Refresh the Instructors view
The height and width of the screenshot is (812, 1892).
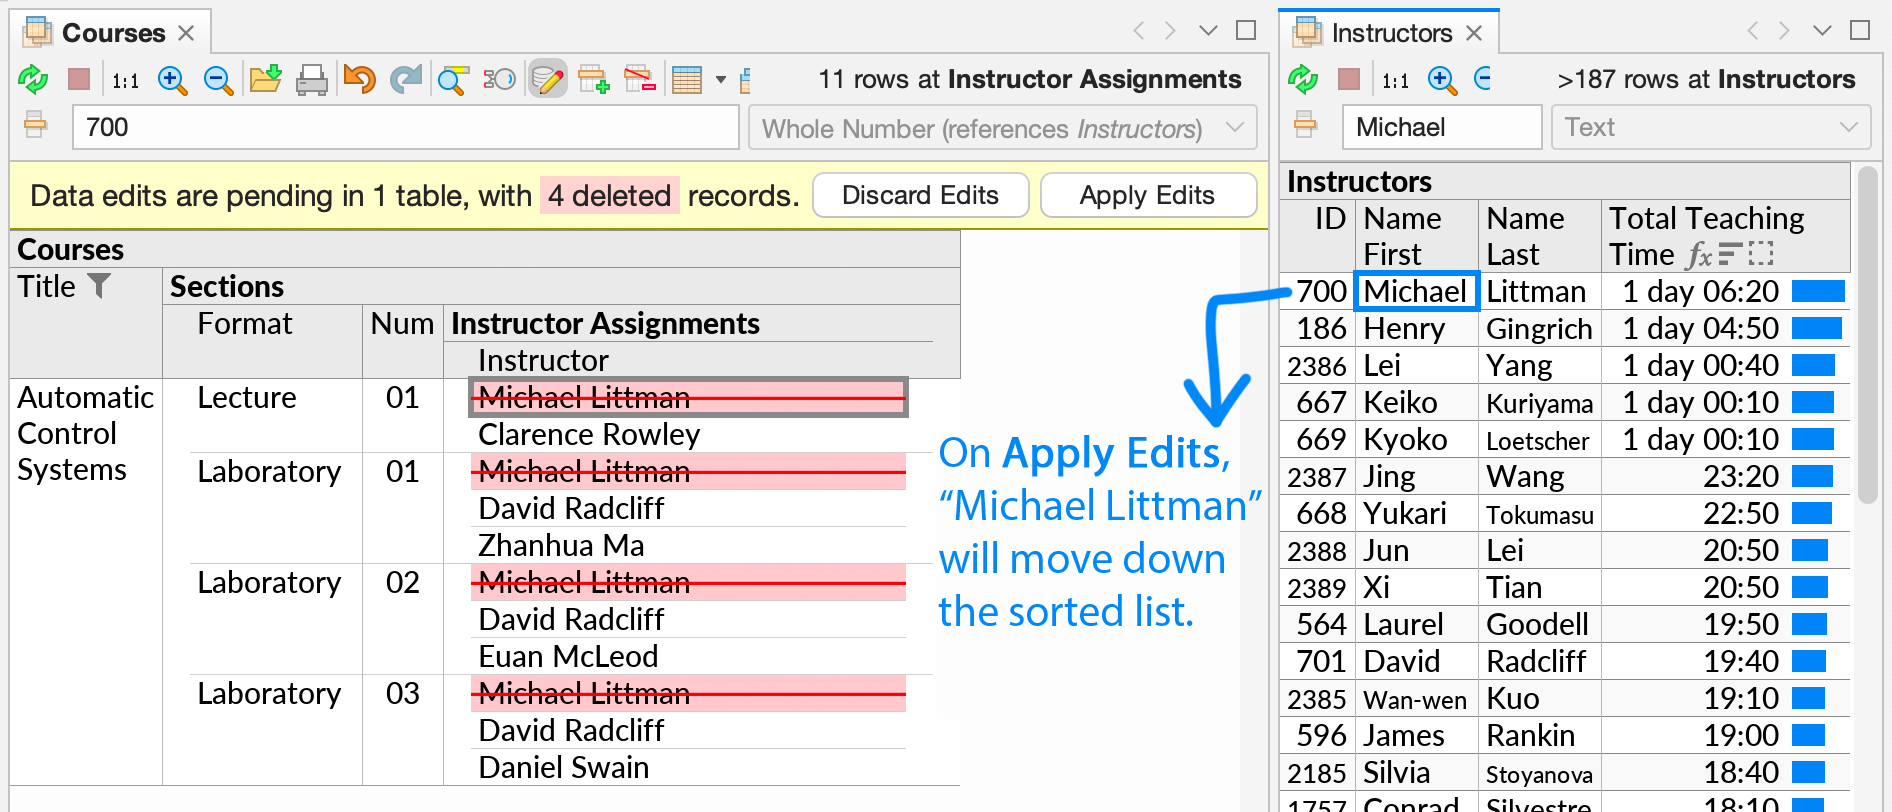coord(1303,79)
